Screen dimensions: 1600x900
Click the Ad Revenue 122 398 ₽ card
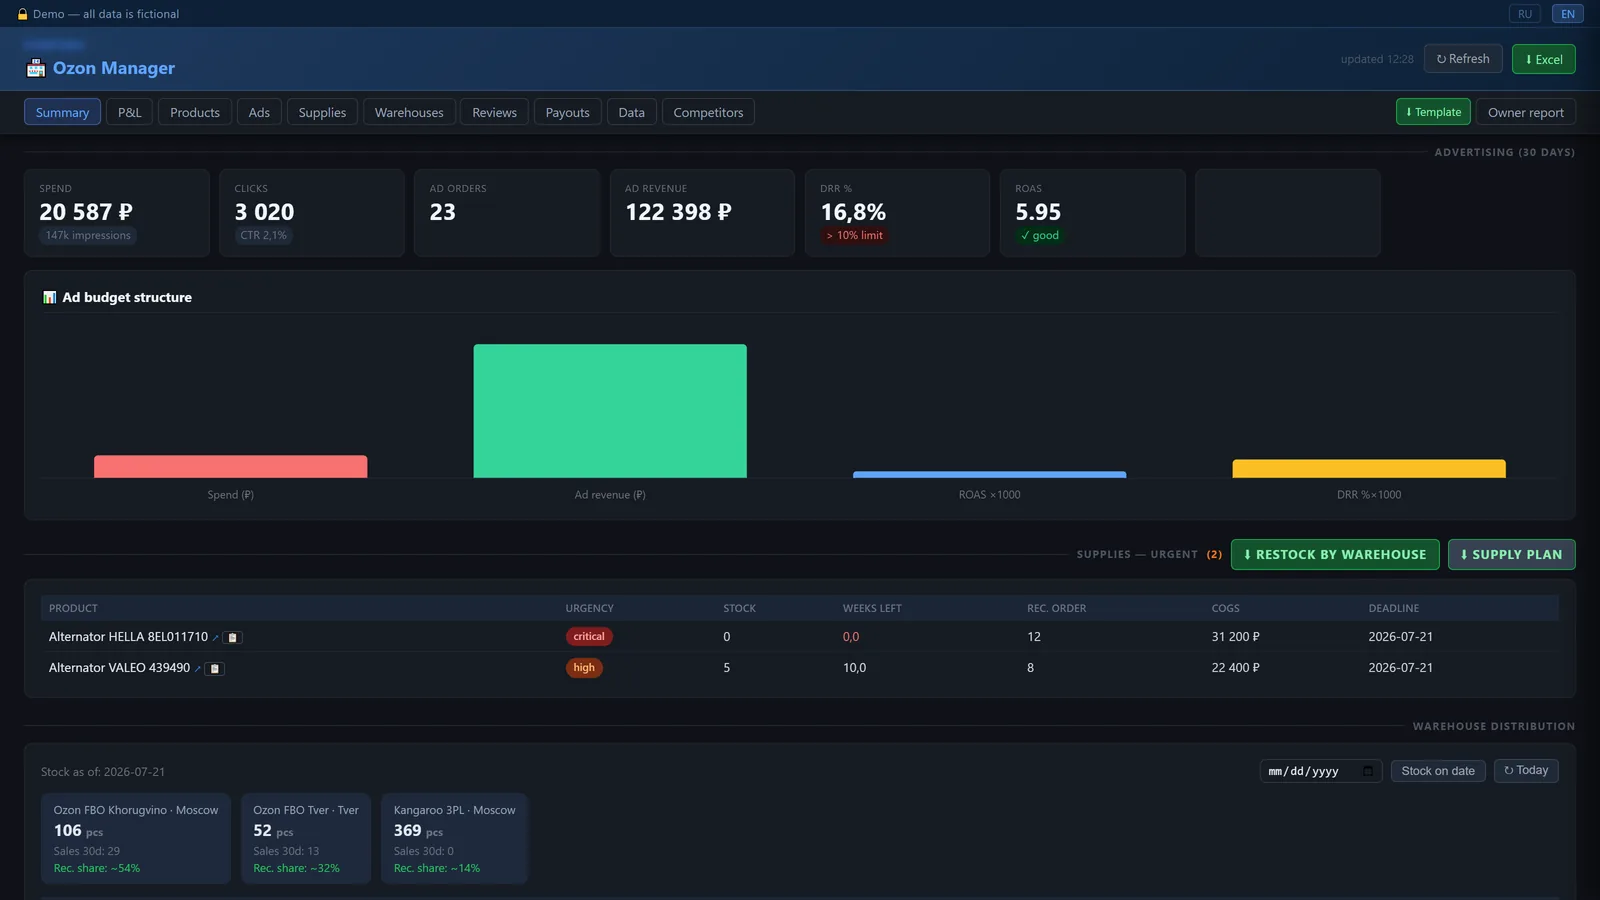click(x=702, y=213)
